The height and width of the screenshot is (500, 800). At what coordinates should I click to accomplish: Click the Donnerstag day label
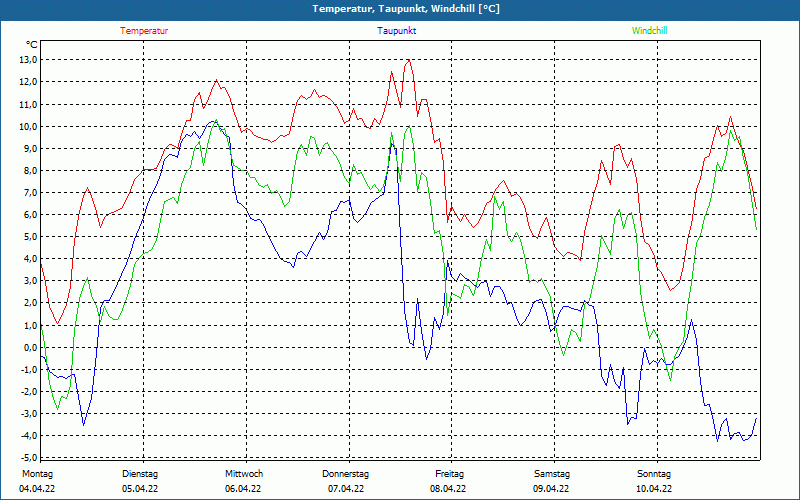point(345,474)
